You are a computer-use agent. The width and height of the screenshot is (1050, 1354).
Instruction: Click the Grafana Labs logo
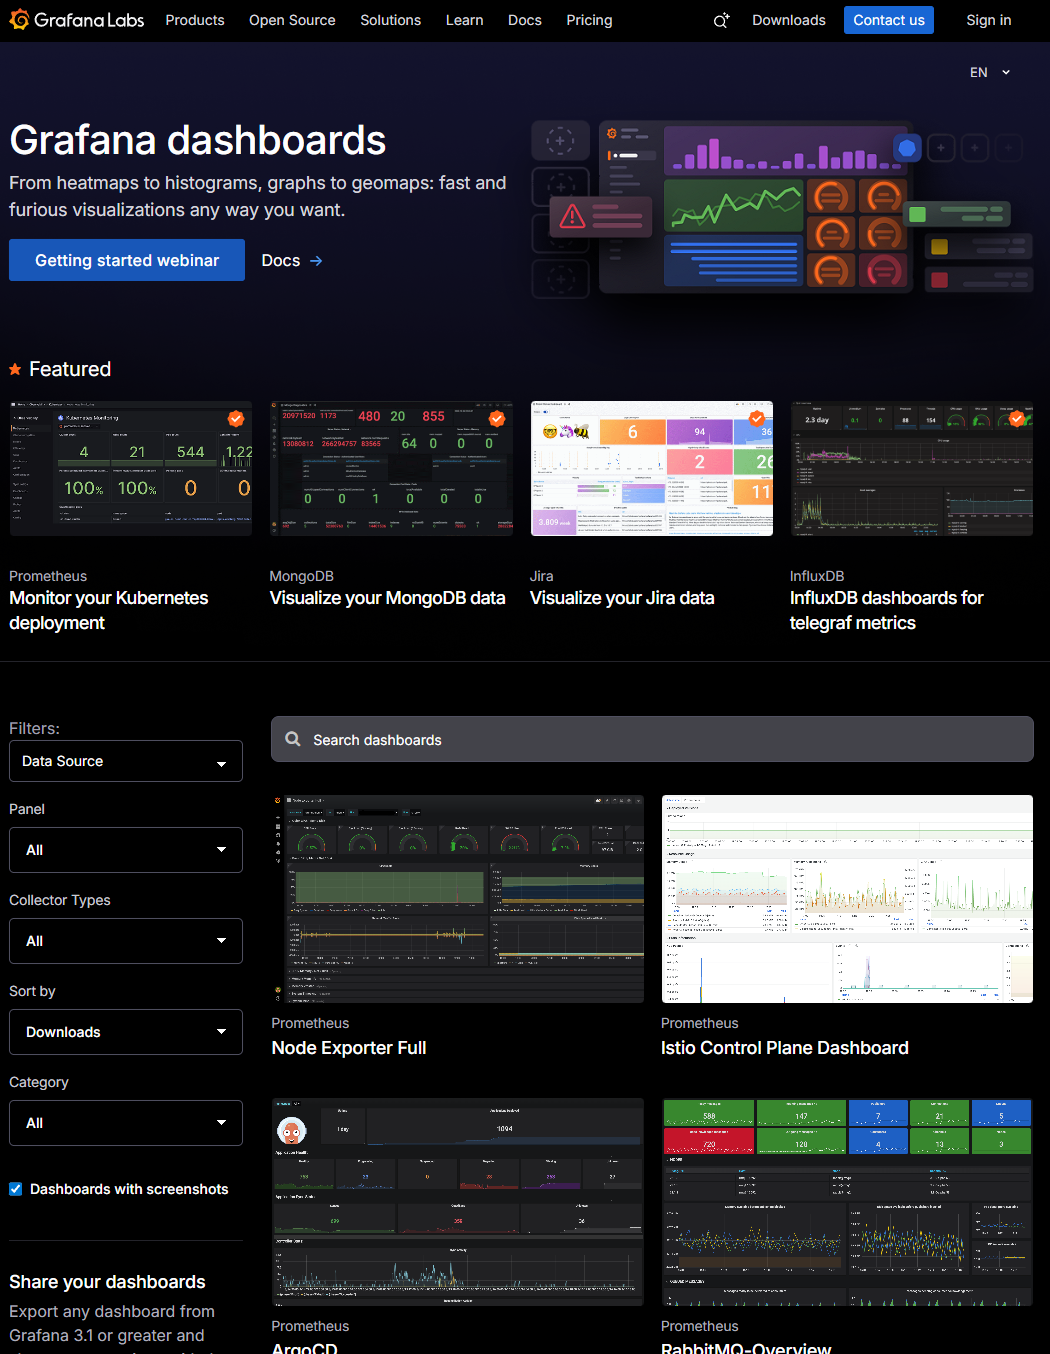coord(77,20)
